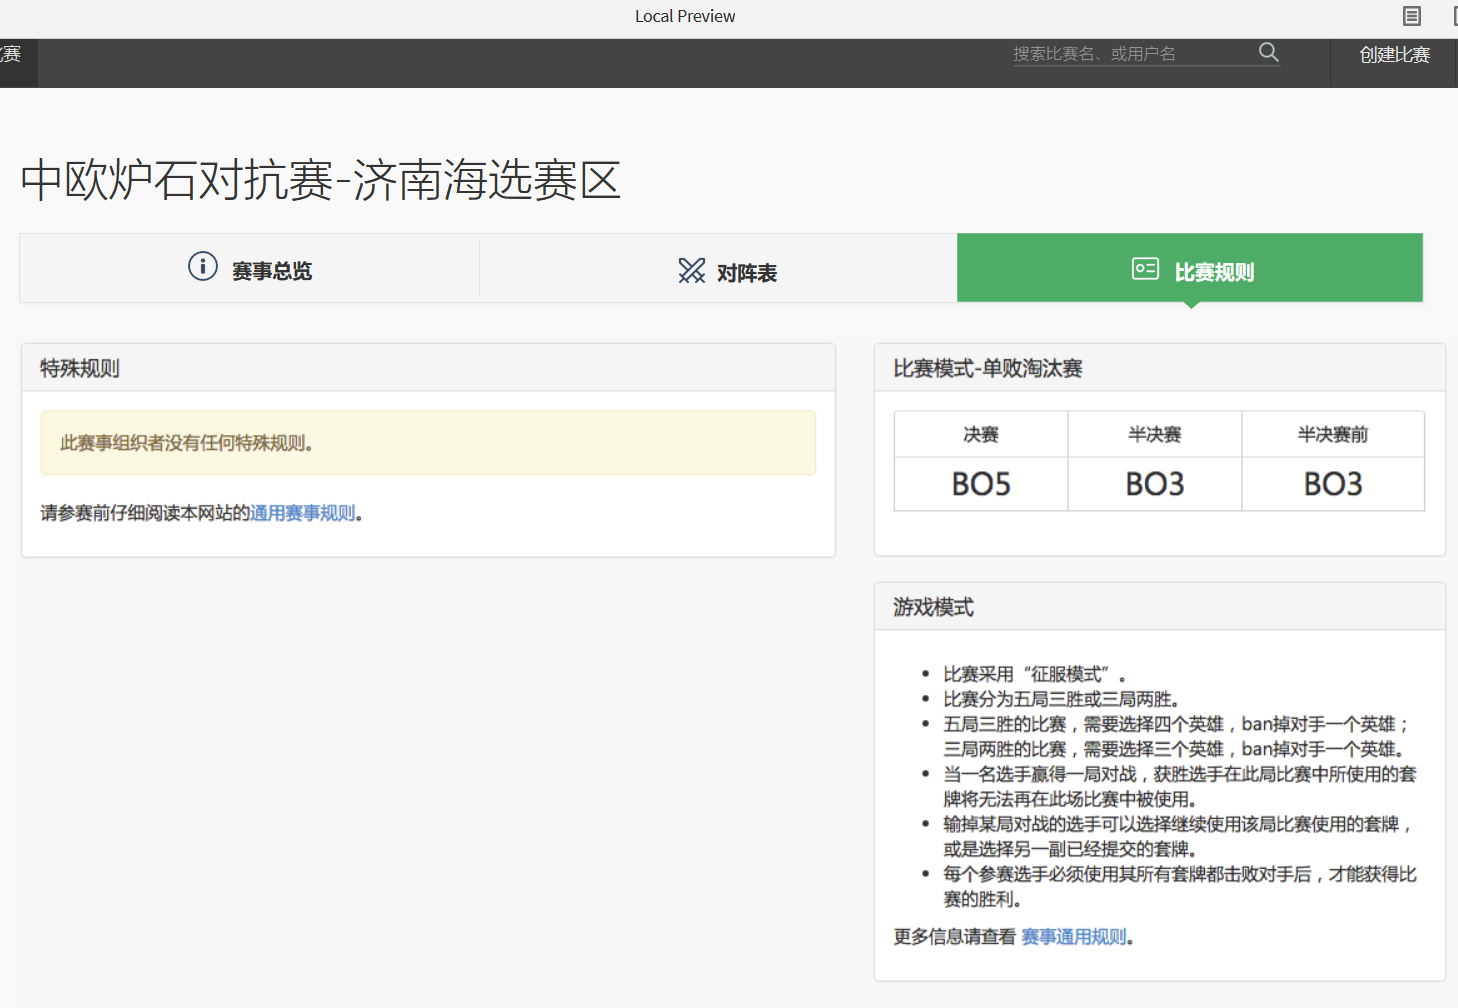Open the 创建比赛 link in header

[1394, 54]
